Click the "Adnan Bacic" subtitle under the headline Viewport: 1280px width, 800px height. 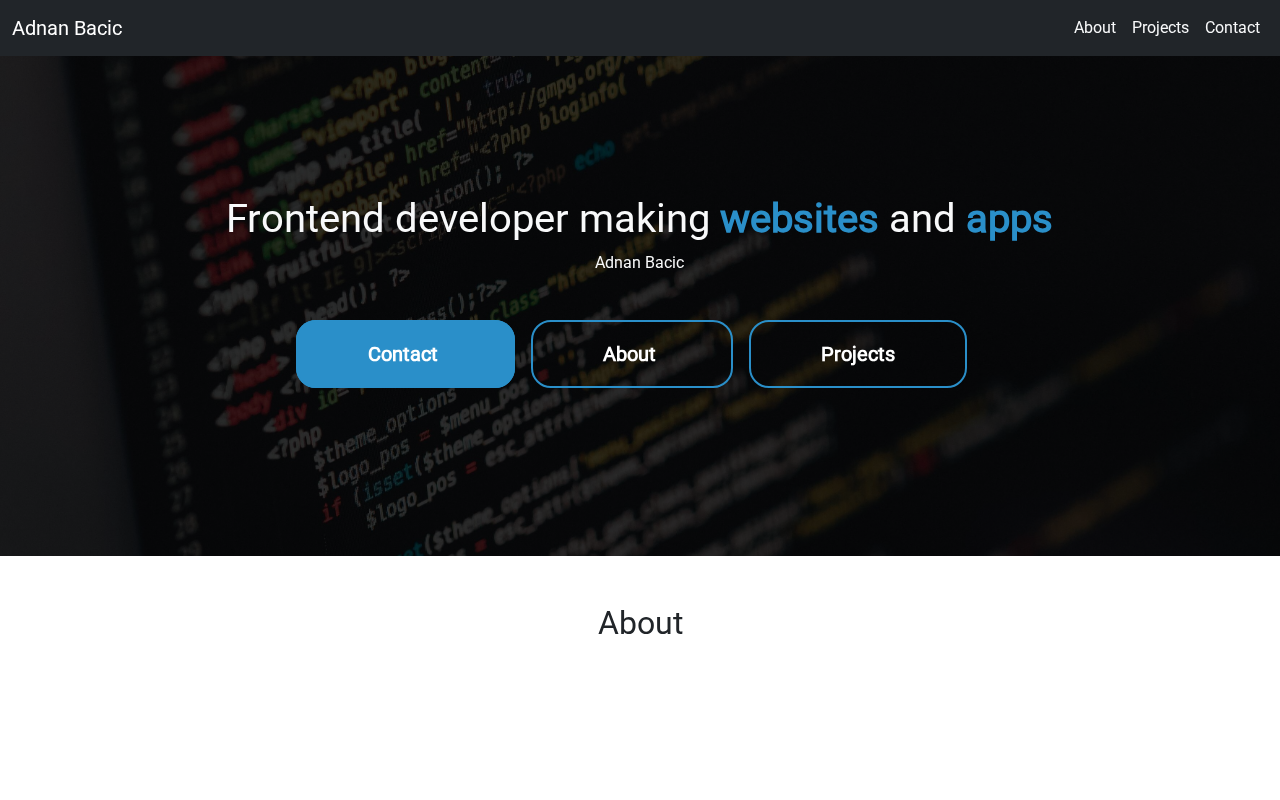640,263
